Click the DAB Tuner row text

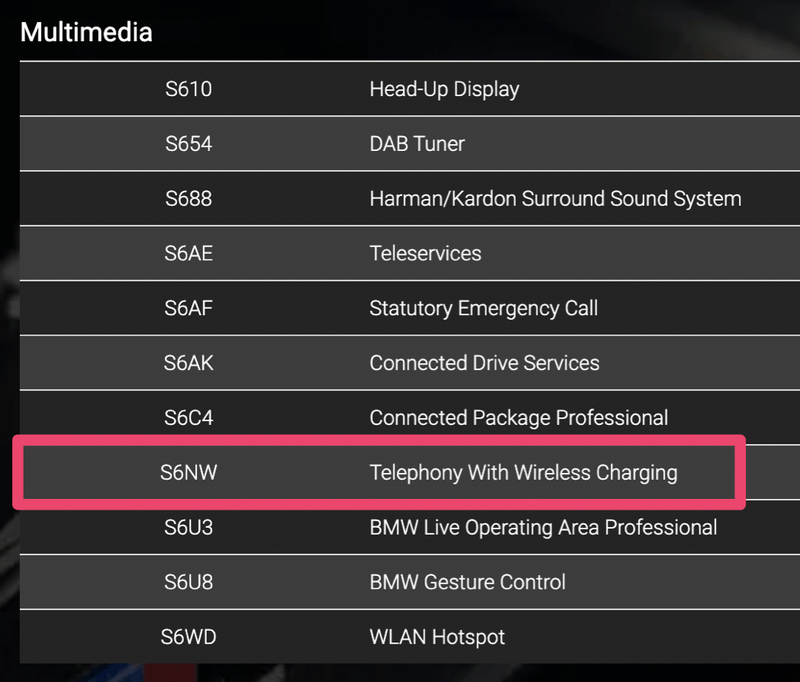click(x=417, y=144)
